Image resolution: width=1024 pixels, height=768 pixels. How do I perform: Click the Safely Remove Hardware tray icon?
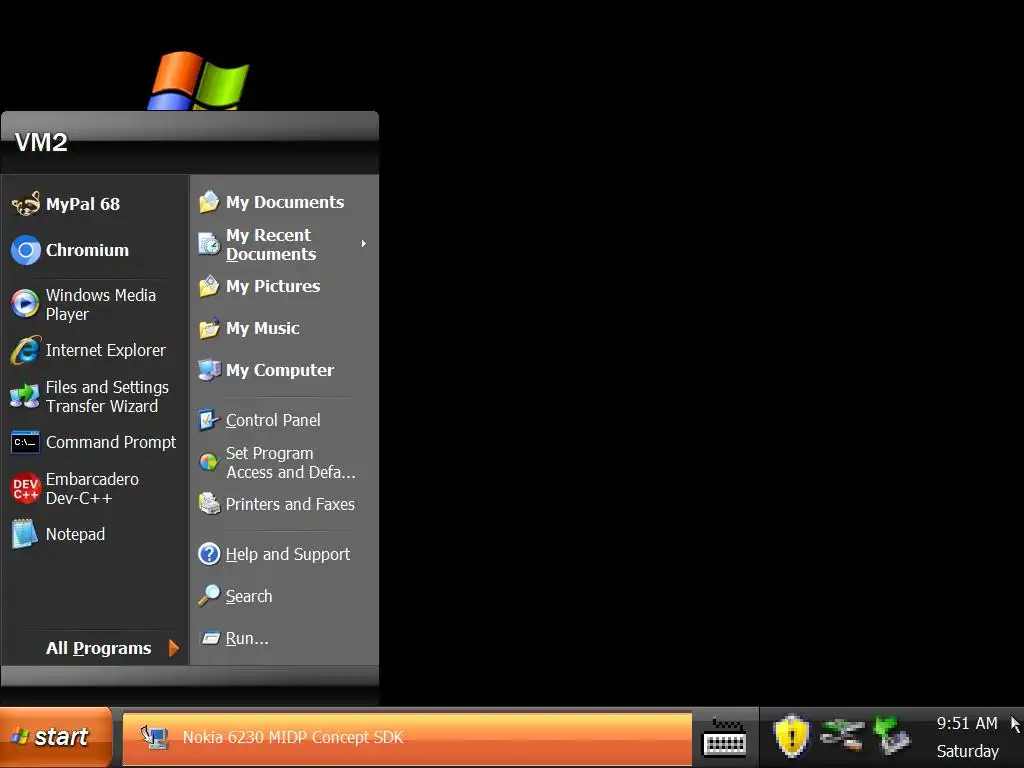tap(892, 735)
